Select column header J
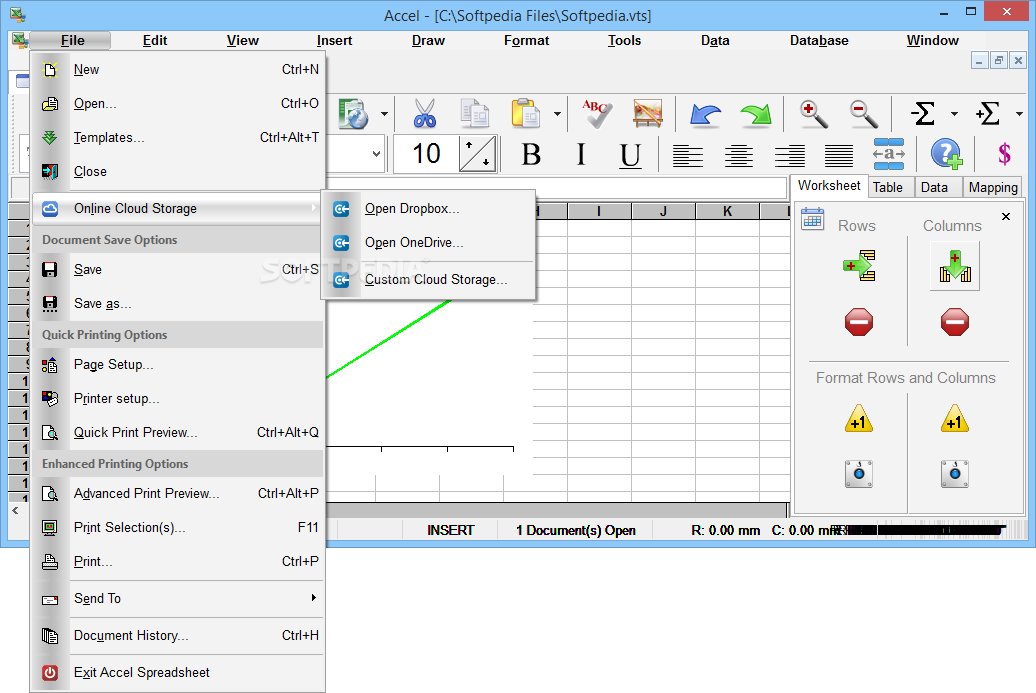The height and width of the screenshot is (693, 1036). coord(663,211)
